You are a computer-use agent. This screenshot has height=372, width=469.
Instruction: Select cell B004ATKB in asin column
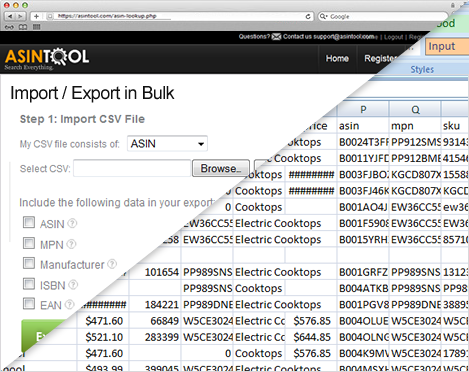363,288
